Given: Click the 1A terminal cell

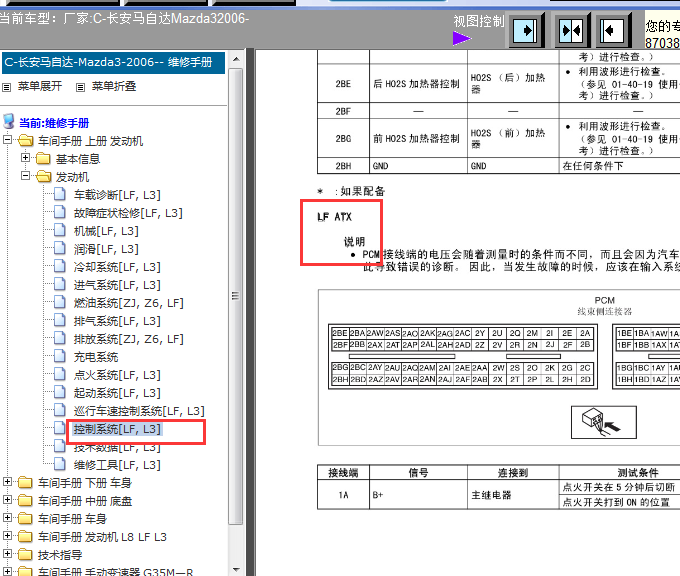Looking at the screenshot, I should (343, 494).
